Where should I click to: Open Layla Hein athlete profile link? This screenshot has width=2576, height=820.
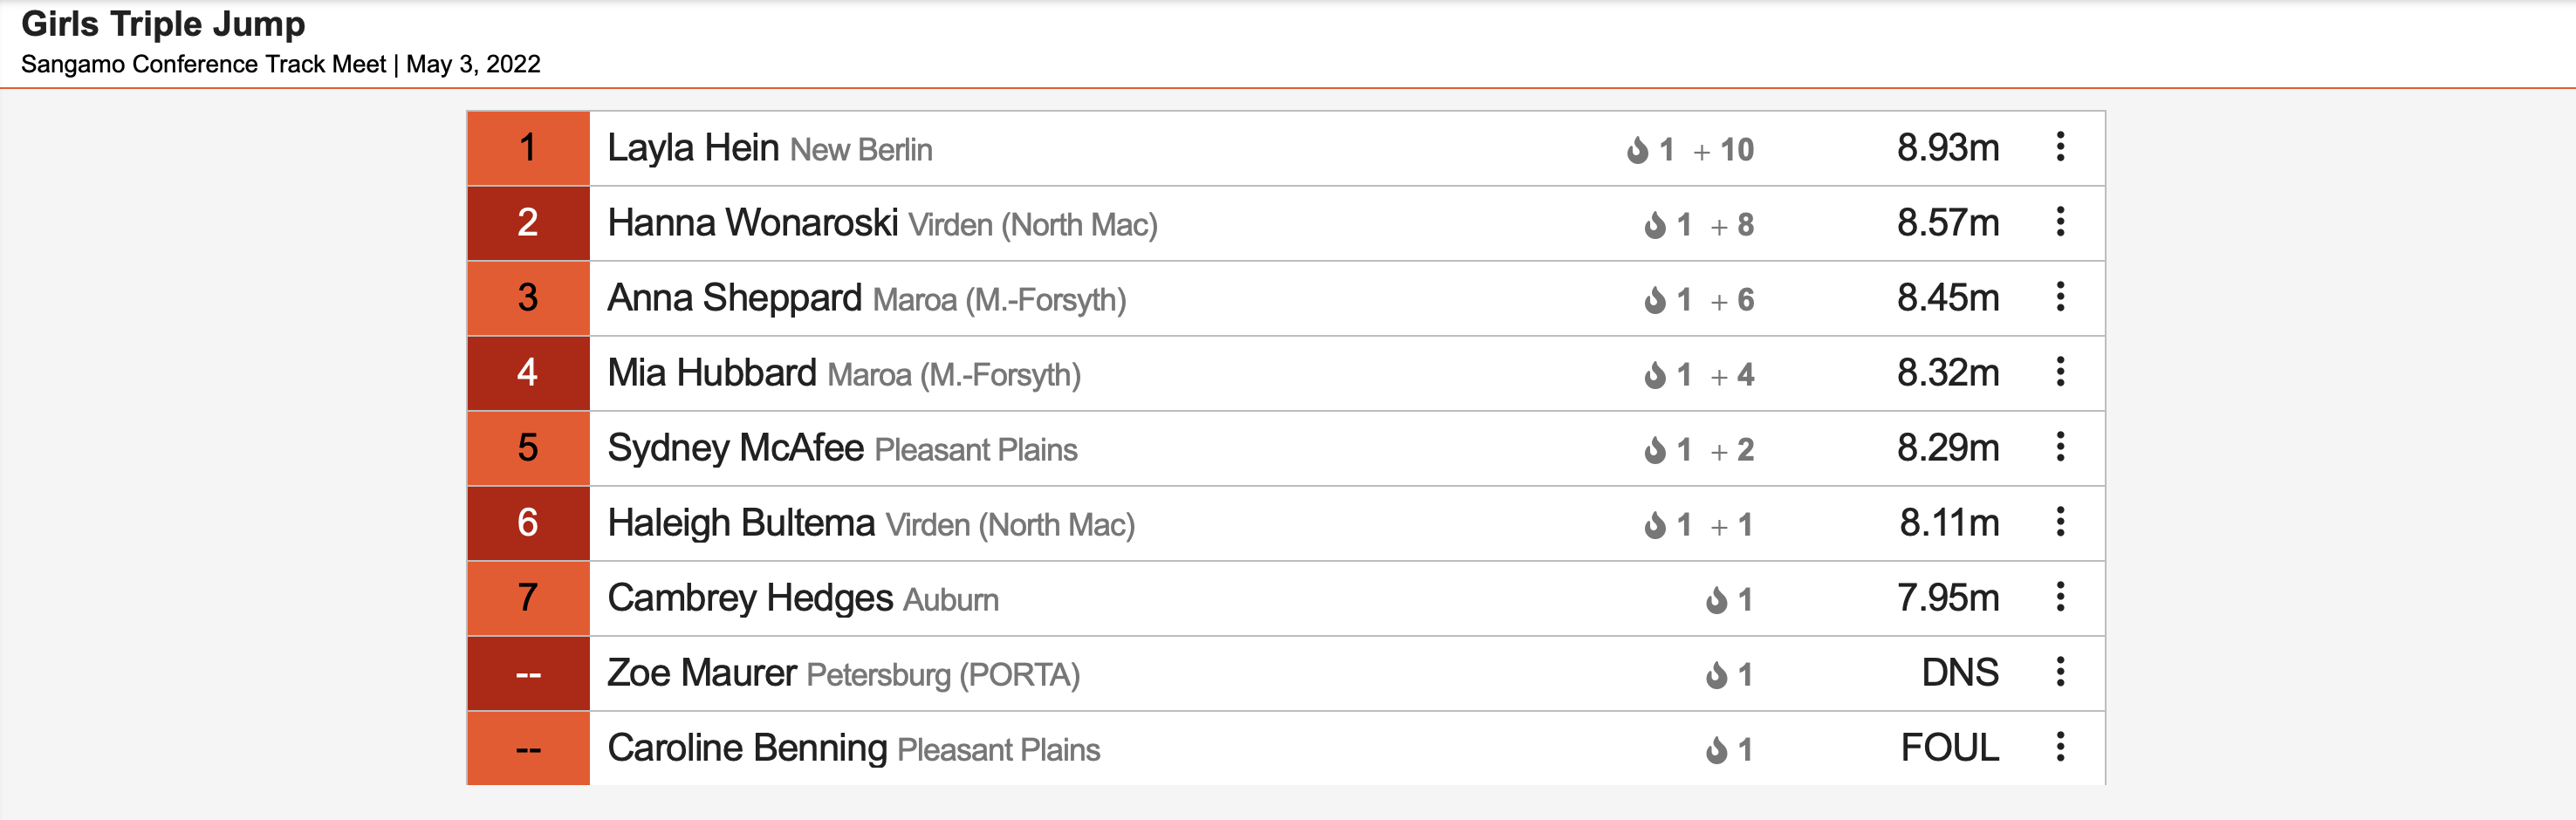[693, 148]
